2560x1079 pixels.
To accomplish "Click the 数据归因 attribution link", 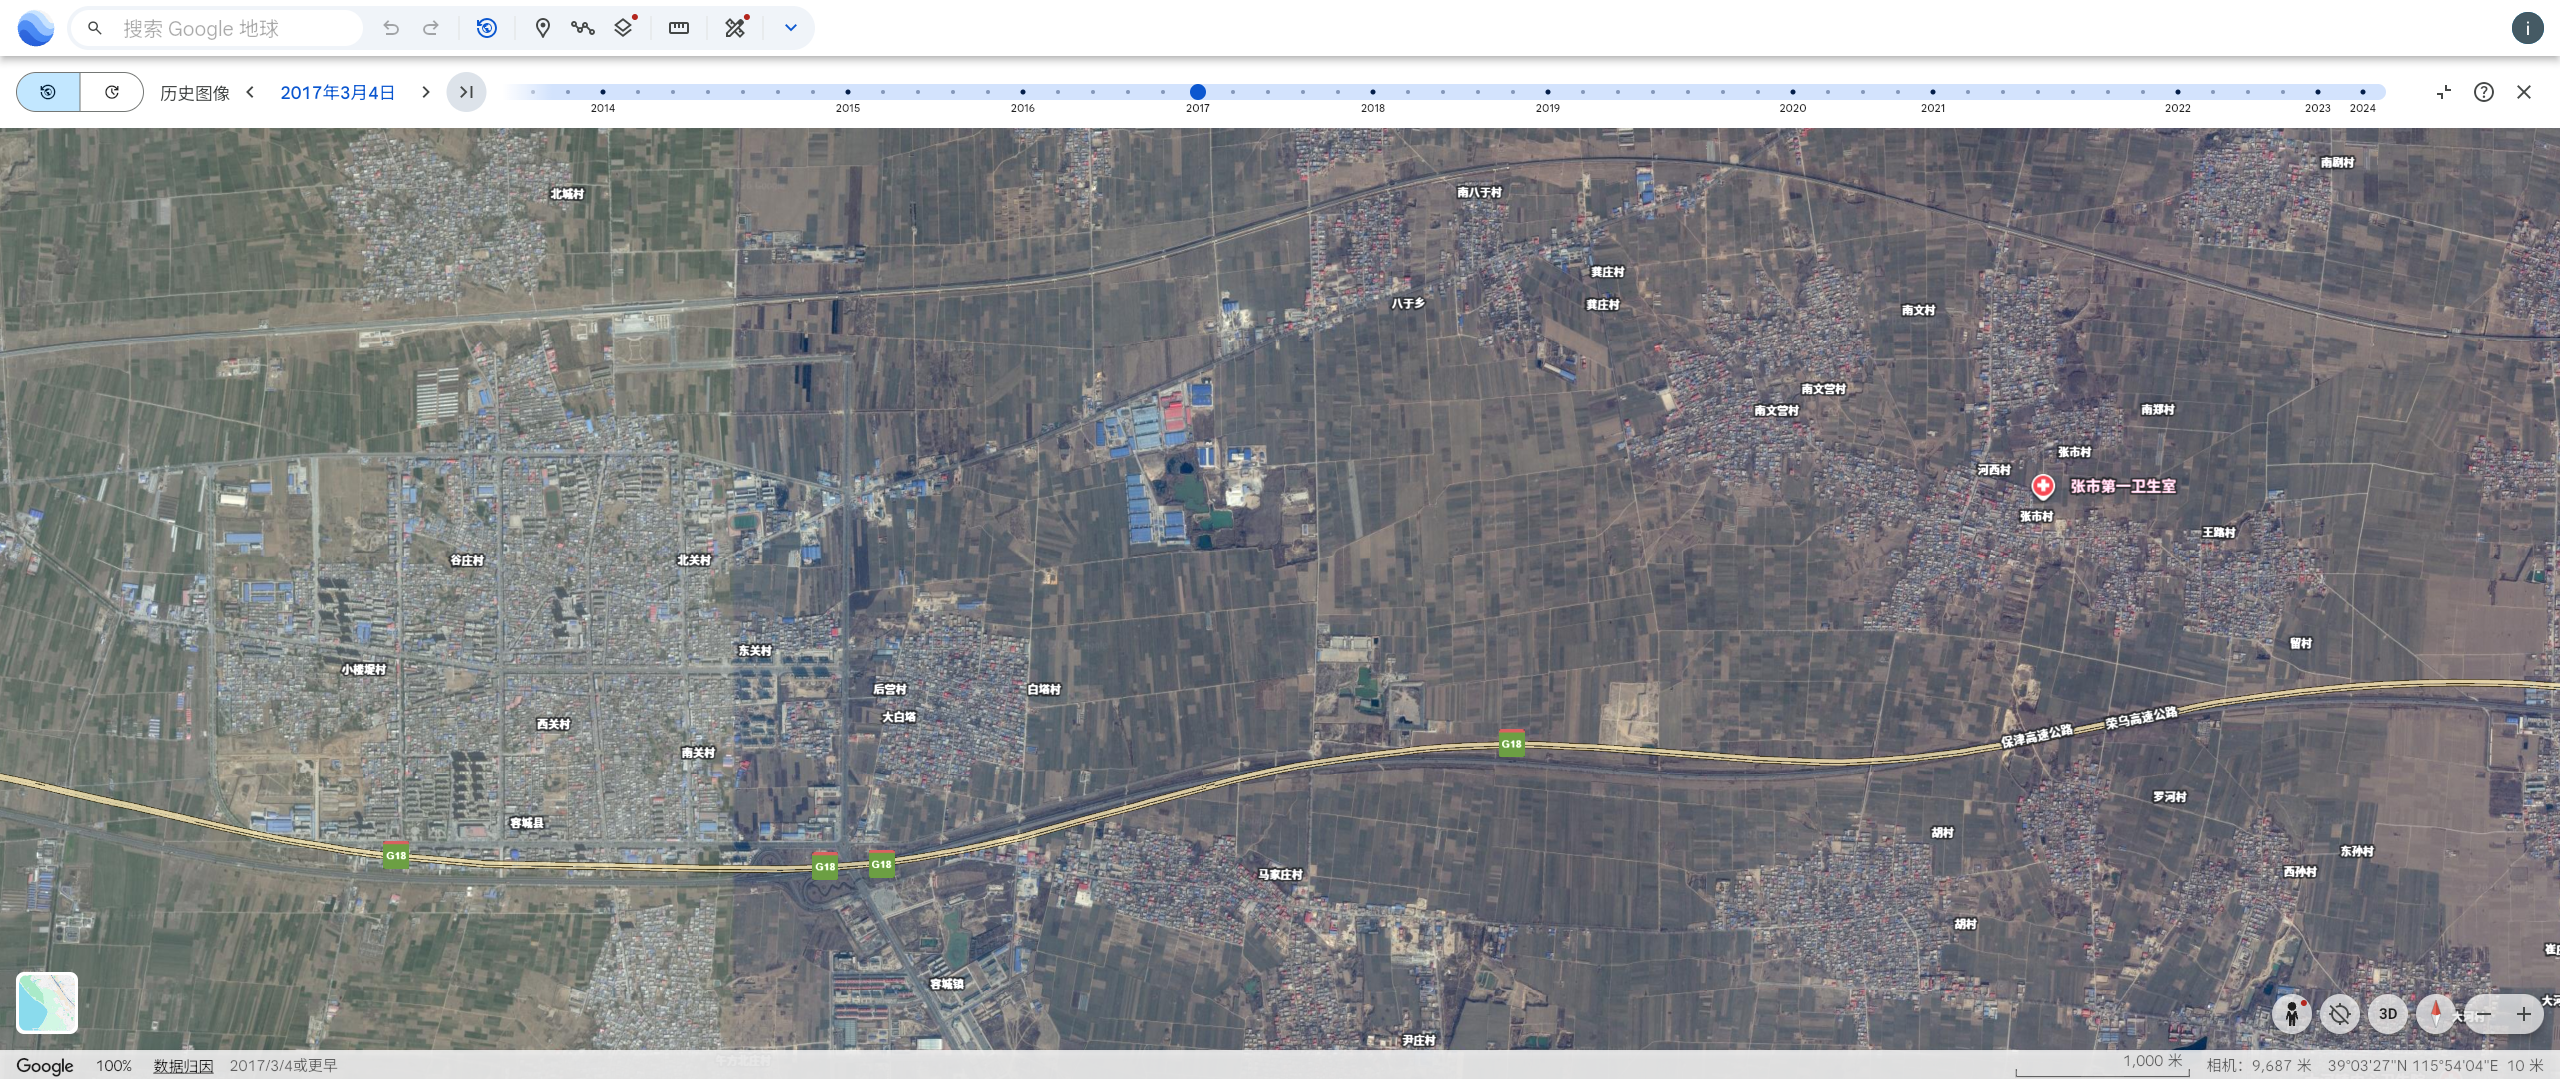I will 183,1066.
